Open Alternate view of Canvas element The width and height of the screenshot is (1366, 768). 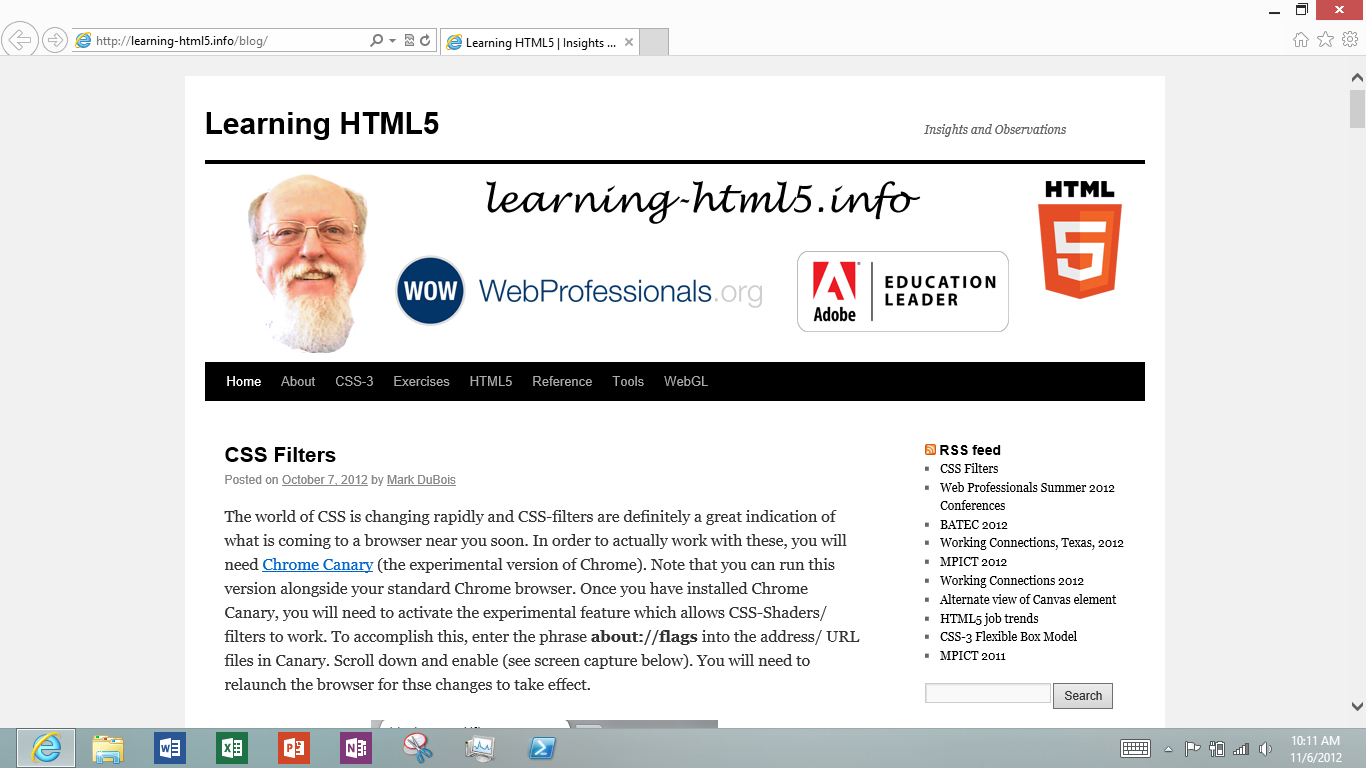pos(1028,600)
